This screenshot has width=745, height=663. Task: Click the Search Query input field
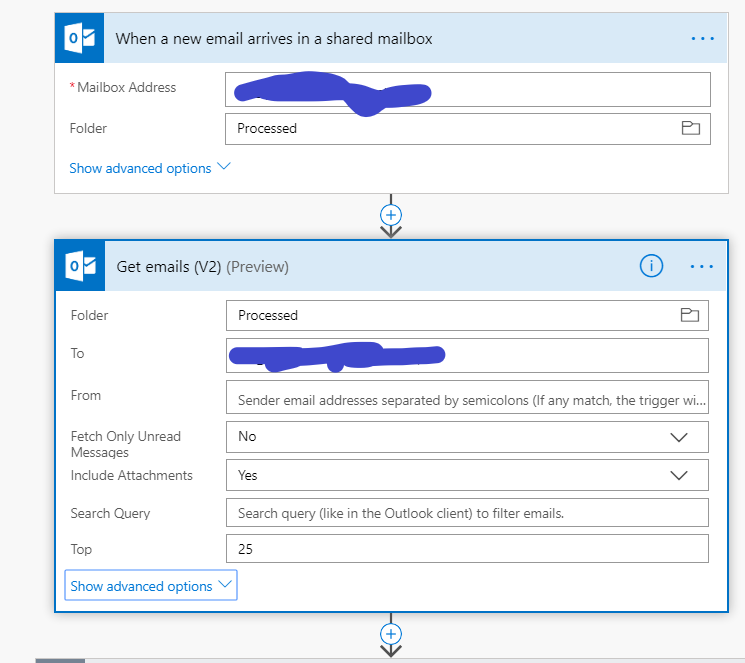tap(467, 512)
